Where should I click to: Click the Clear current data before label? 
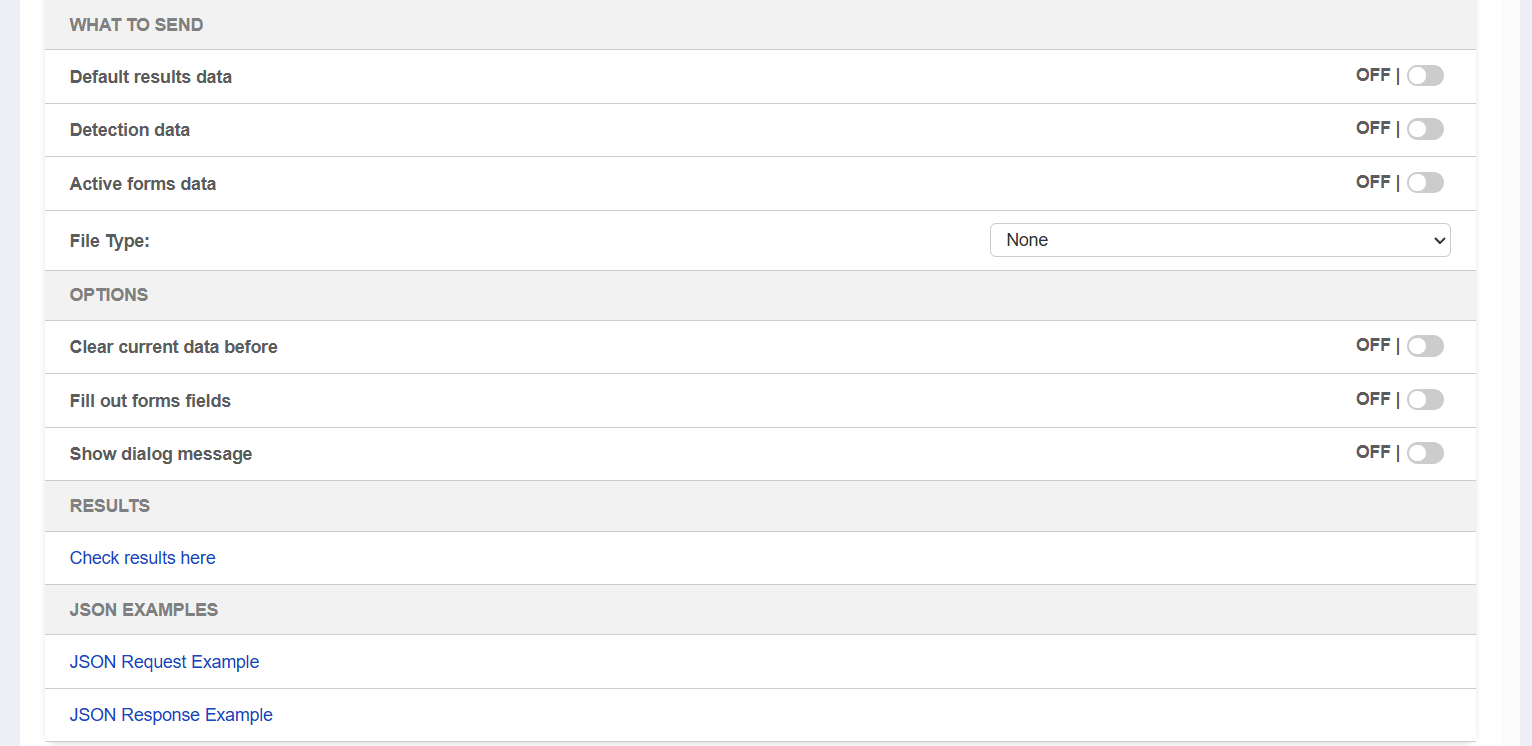173,347
